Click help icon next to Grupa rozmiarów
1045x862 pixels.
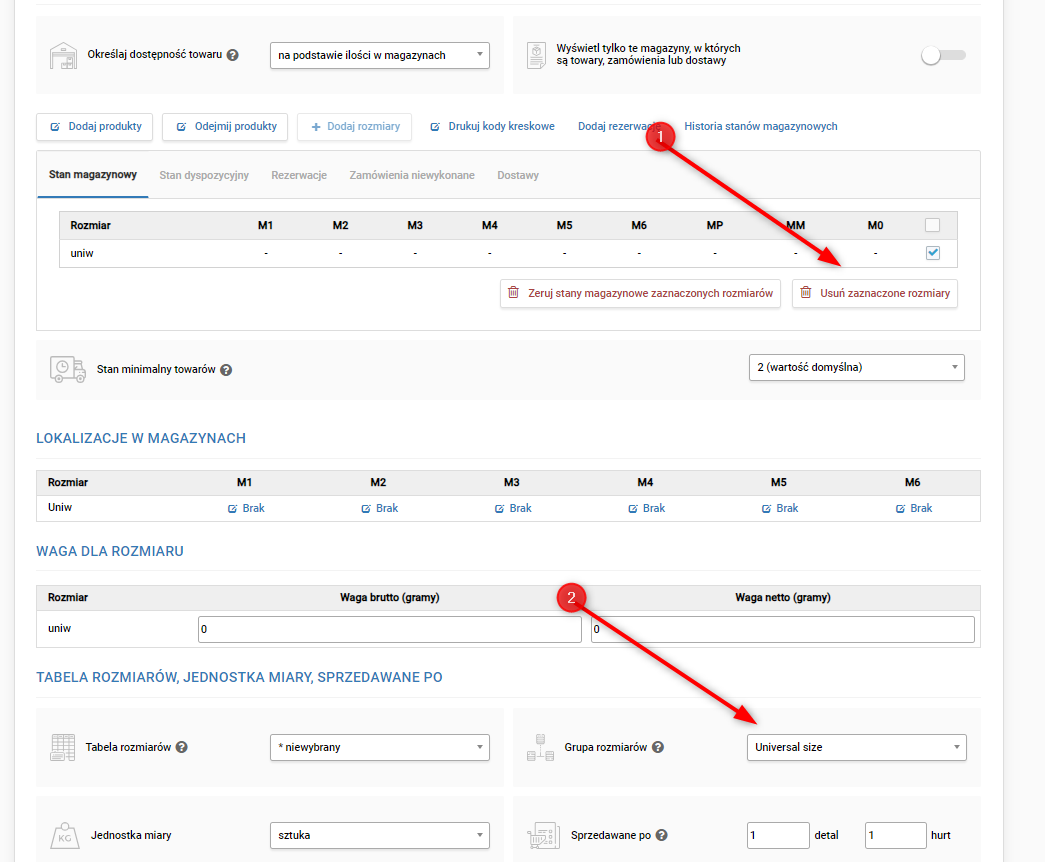(658, 747)
